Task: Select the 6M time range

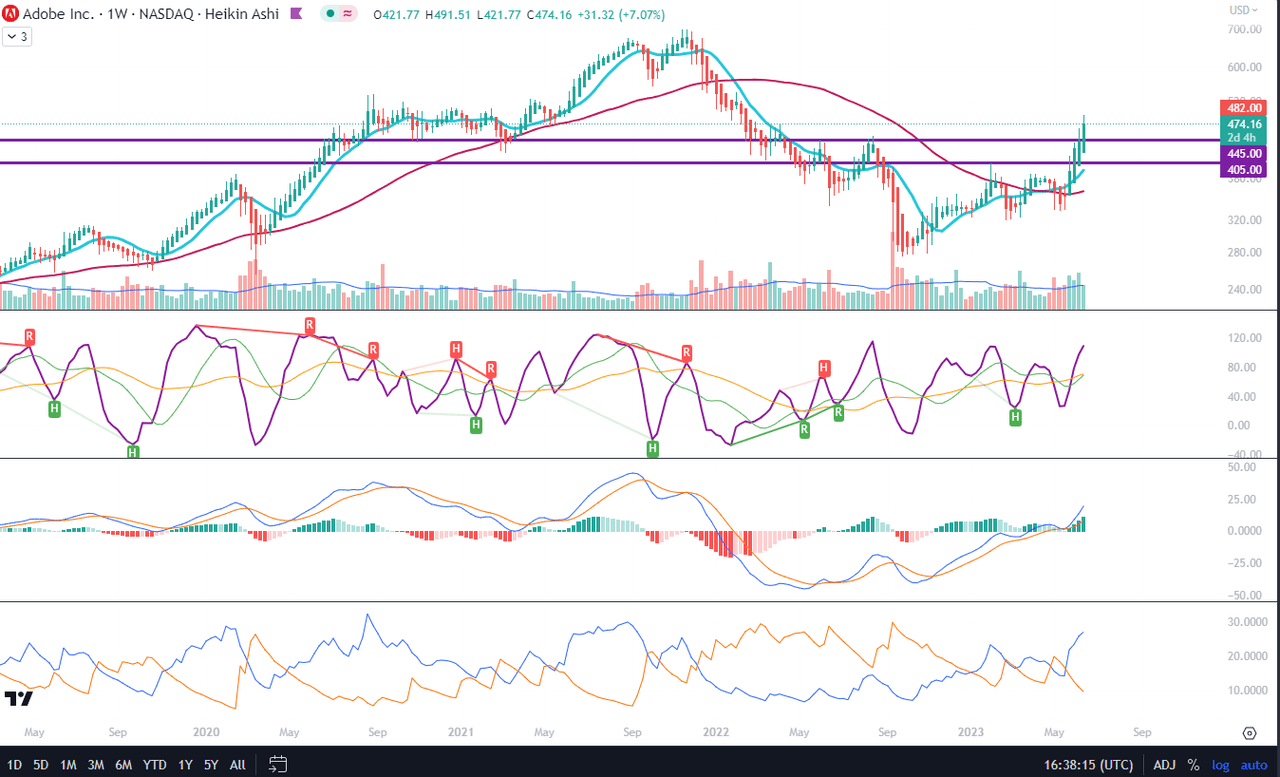Action: 124,765
